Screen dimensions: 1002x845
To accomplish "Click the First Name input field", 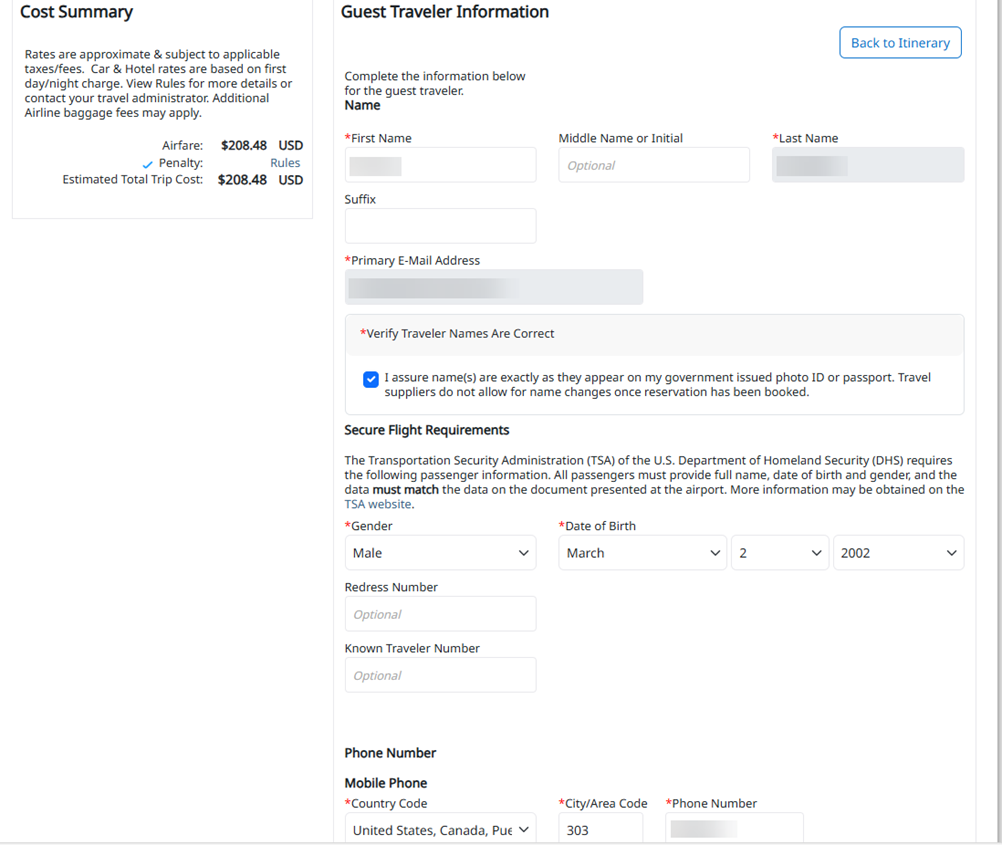I will pos(440,166).
